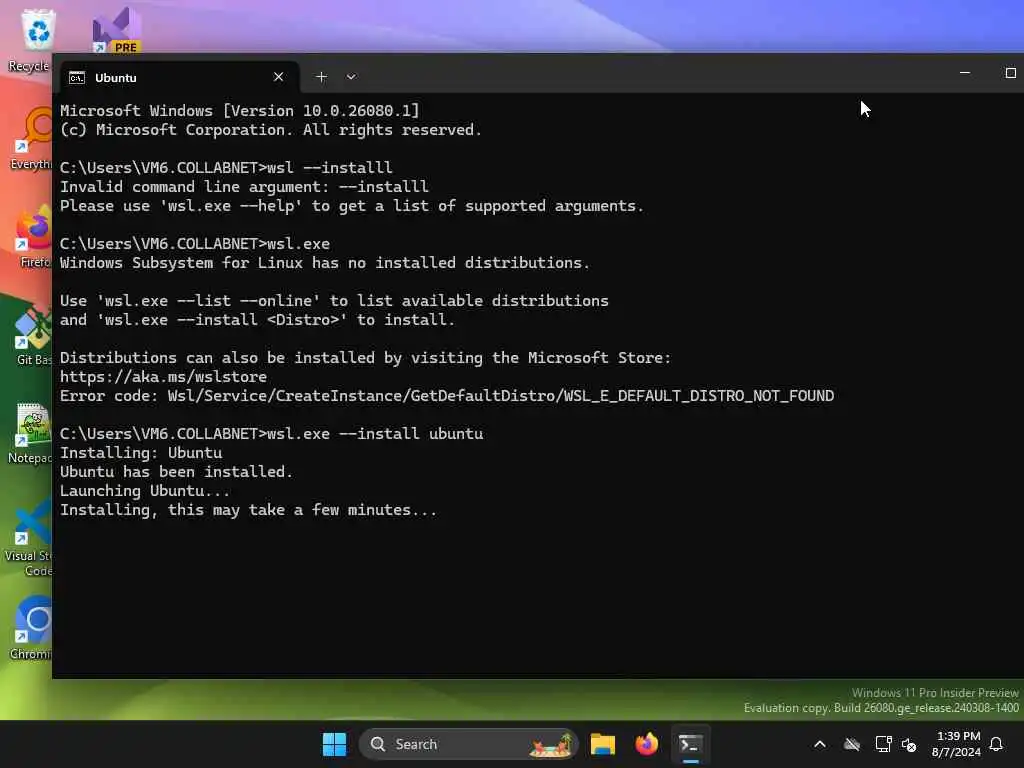1024x768 pixels.
Task: Open Notepad++ desktop shortcut
Action: click(30, 432)
